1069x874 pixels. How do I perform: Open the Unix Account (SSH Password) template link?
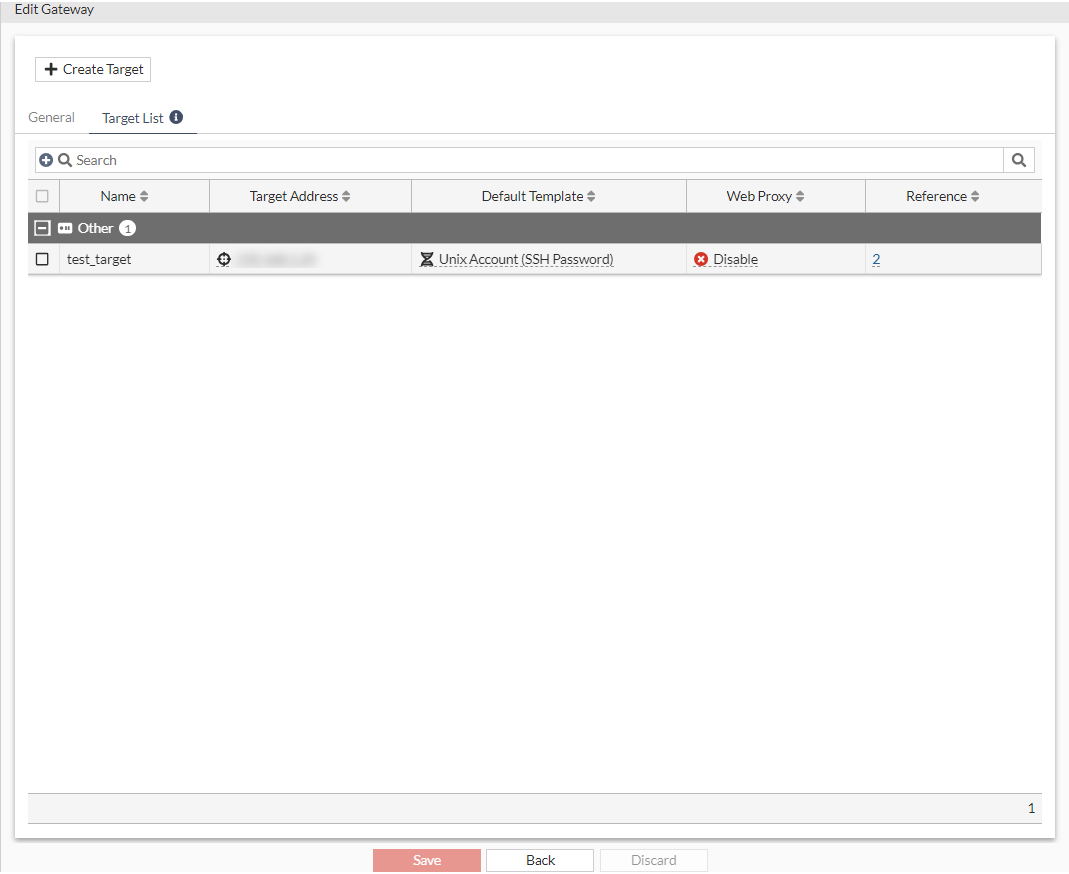(523, 259)
